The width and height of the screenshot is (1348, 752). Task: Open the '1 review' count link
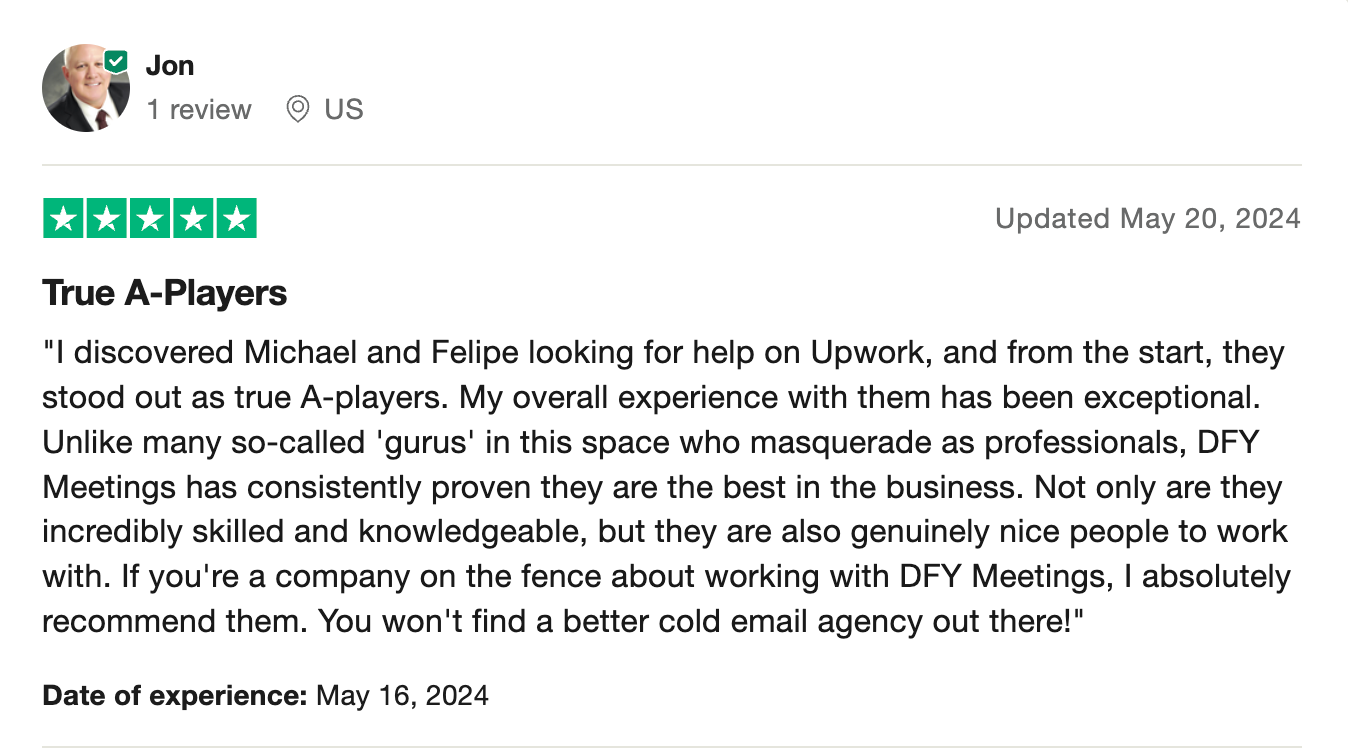tap(199, 109)
